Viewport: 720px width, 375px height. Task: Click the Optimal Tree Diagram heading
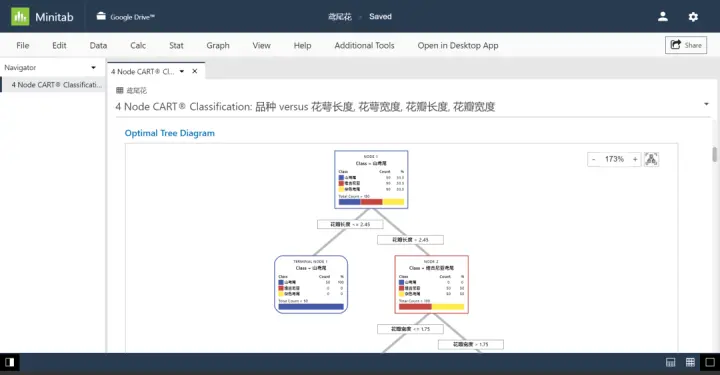pos(169,133)
